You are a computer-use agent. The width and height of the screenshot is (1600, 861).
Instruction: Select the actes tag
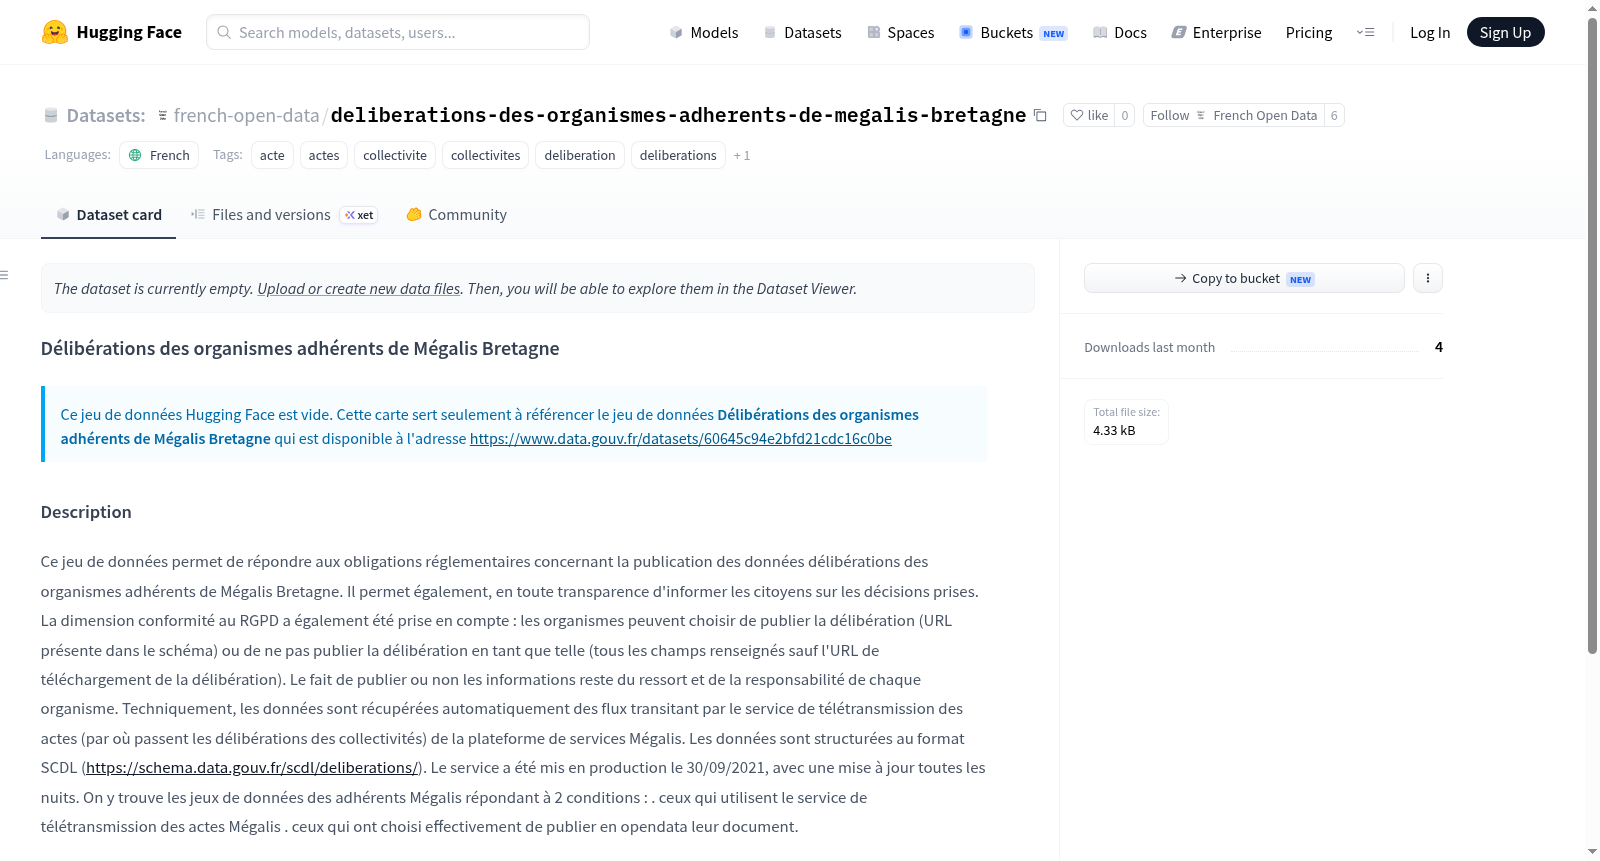(x=324, y=155)
